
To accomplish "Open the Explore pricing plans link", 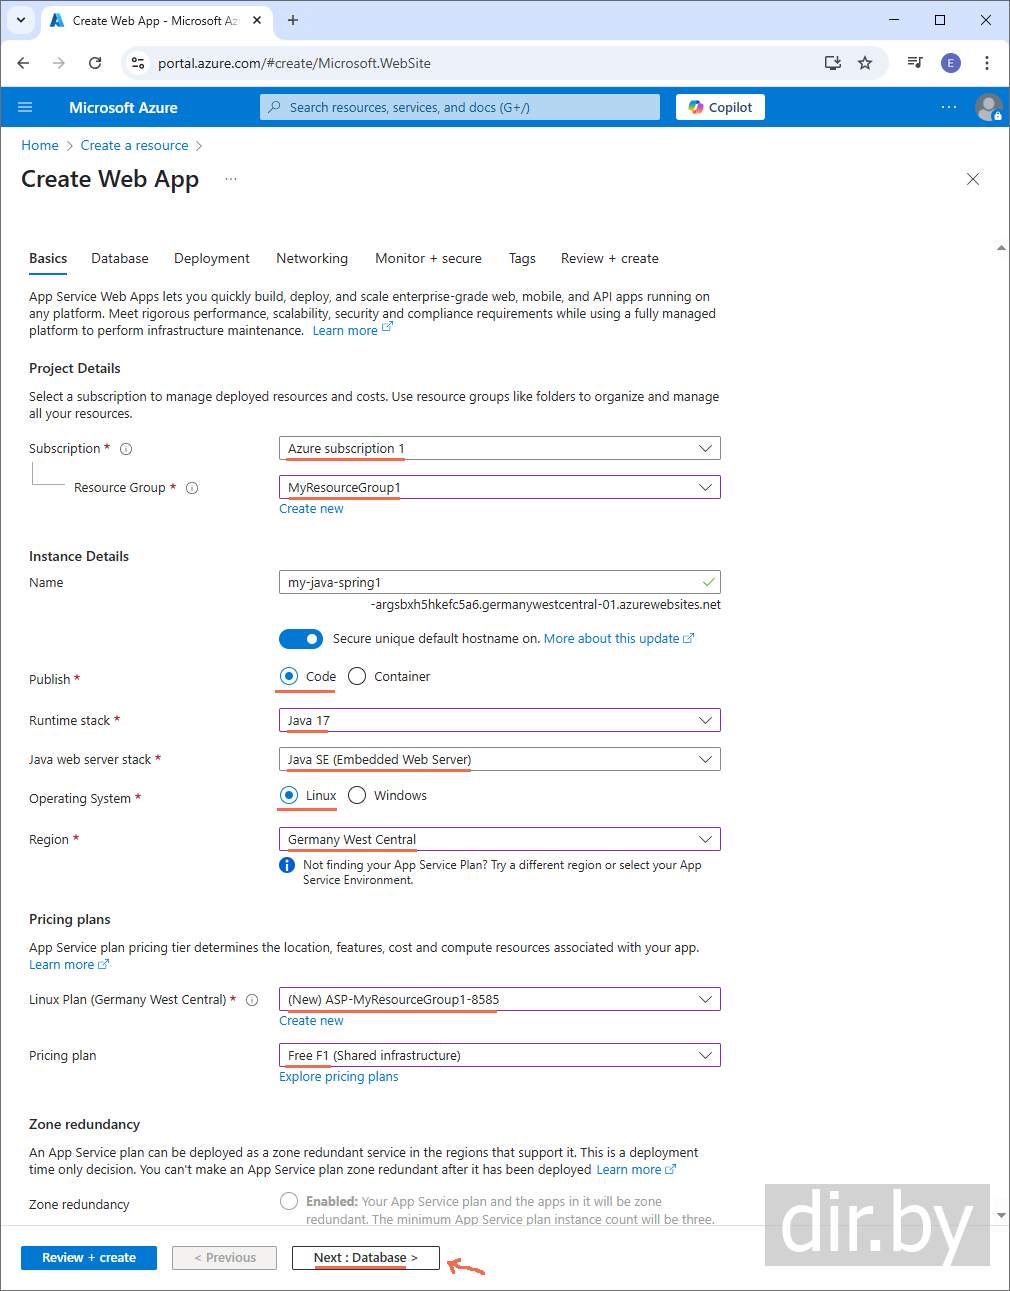I will click(x=338, y=1077).
